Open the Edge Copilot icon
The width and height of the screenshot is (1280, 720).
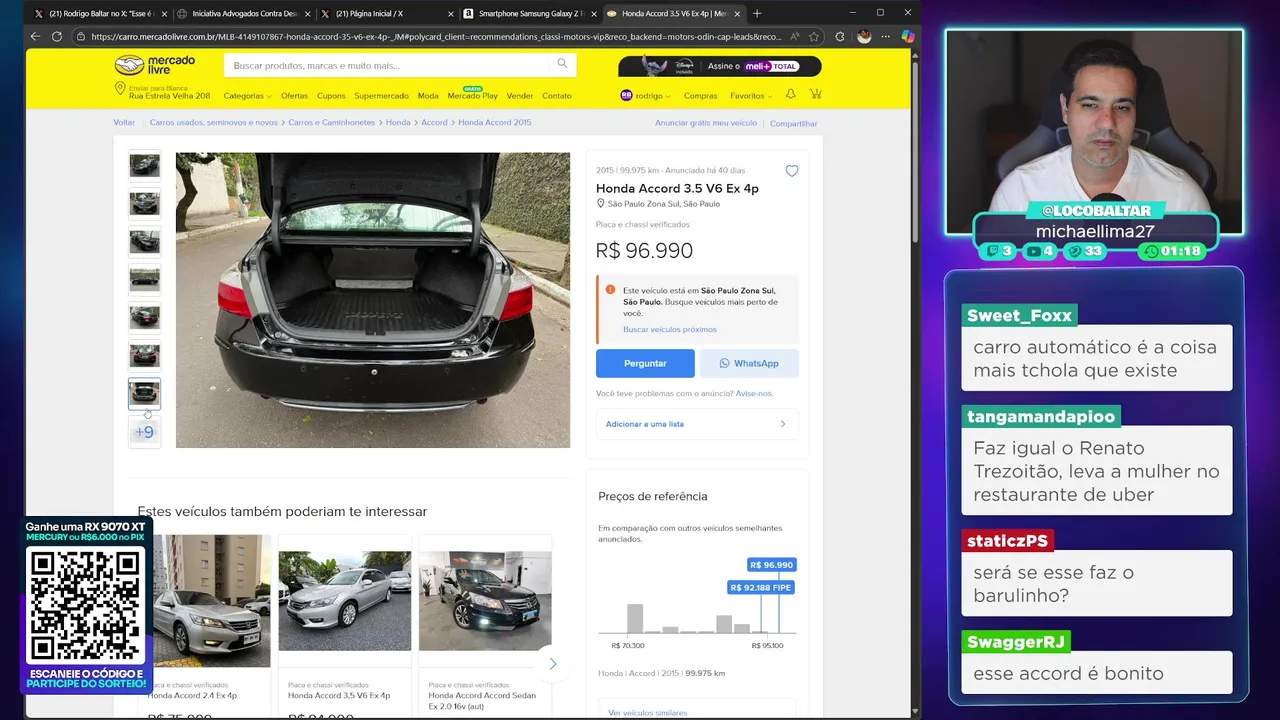(x=907, y=36)
